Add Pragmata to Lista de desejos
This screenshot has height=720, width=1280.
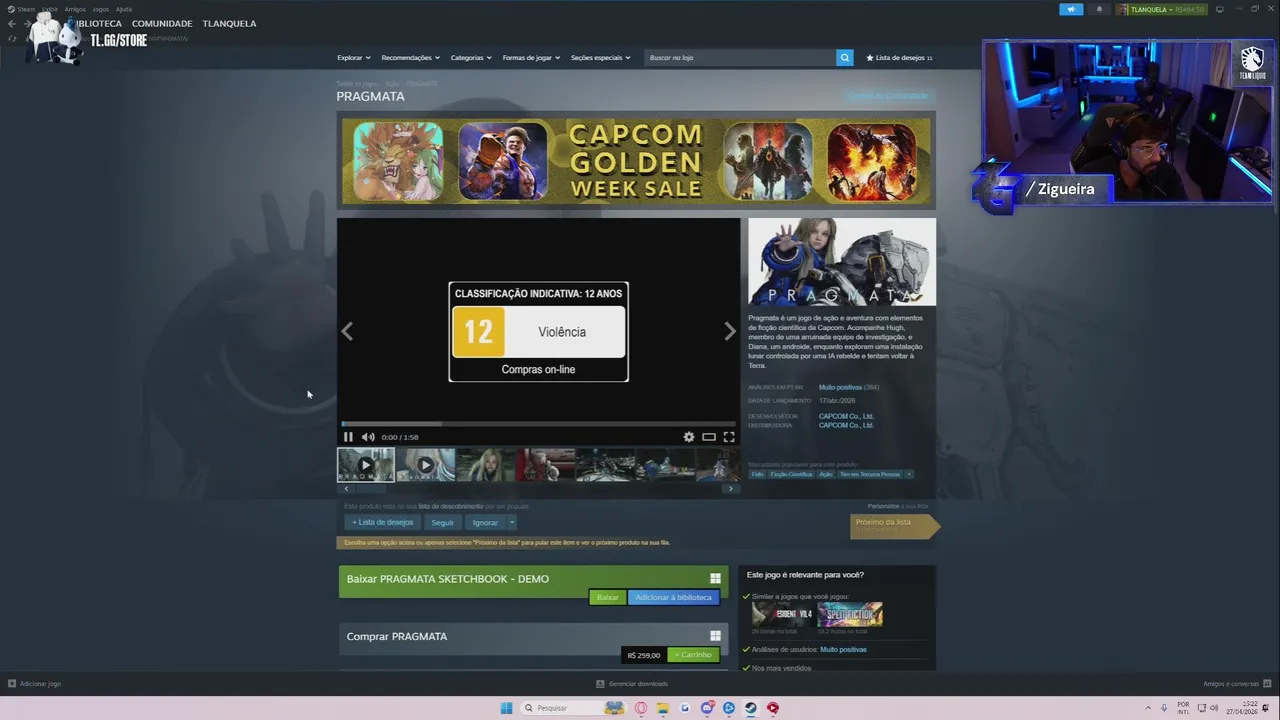point(382,522)
